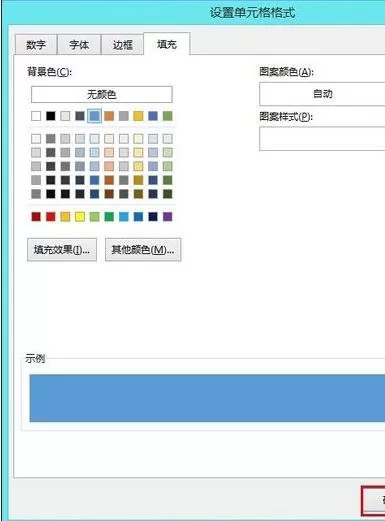
Task: Open 其他颜色 button
Action: (x=143, y=249)
